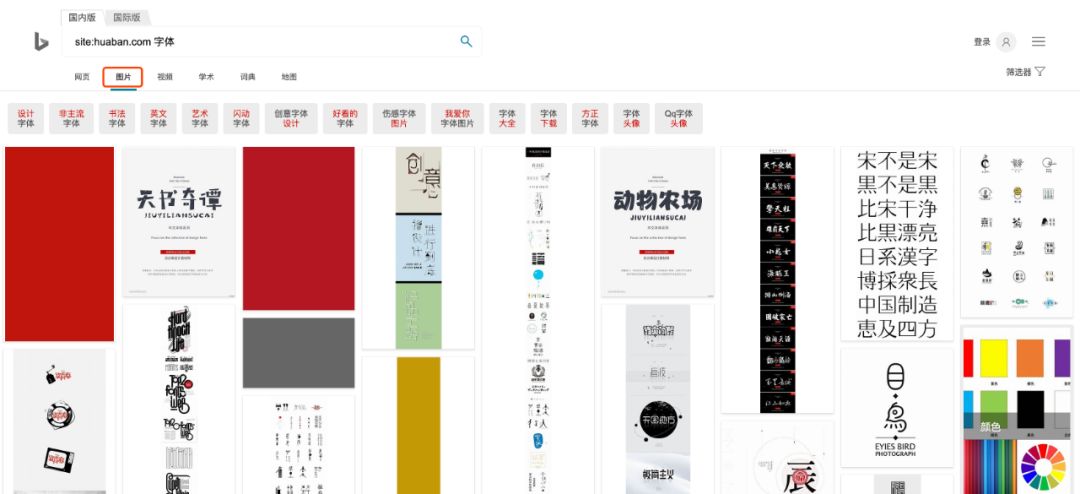The width and height of the screenshot is (1080, 494).
Task: Open the EYIES BIRD PHOTOGRAPH logo image
Action: tap(897, 408)
